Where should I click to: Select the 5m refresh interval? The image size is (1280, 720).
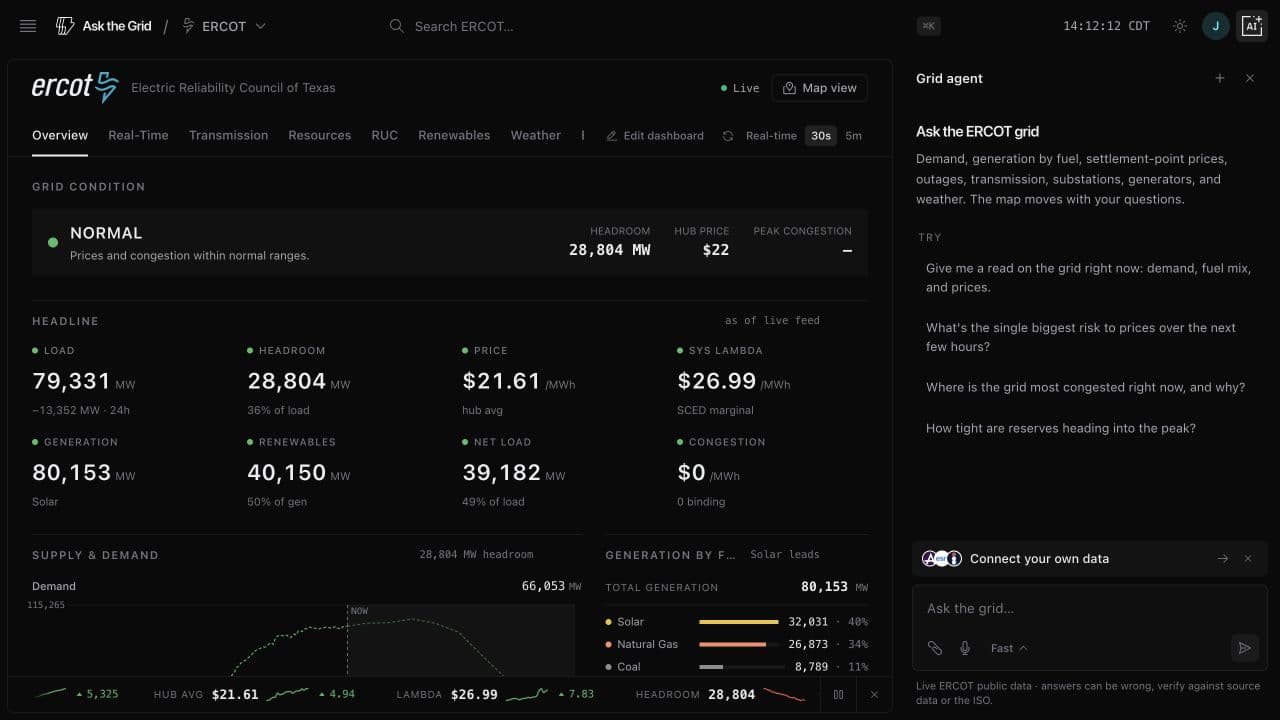click(853, 136)
